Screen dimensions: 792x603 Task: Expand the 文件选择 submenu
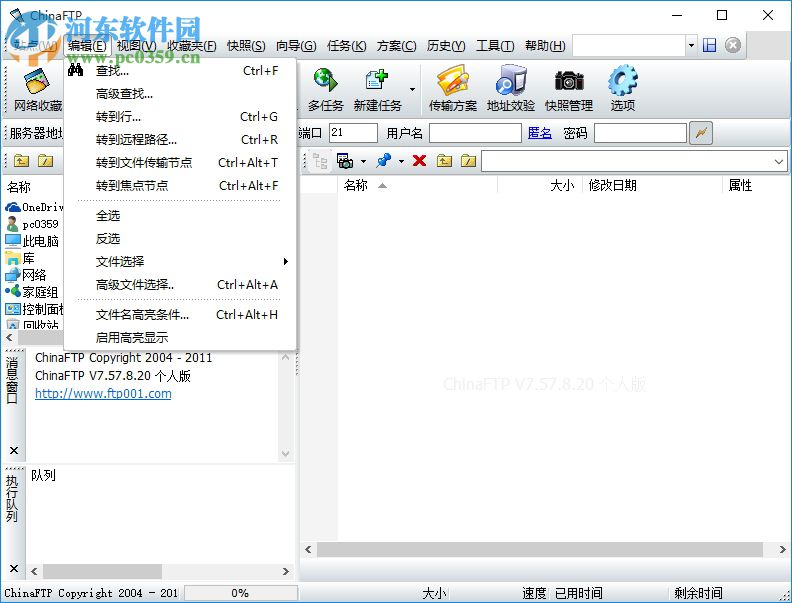click(180, 262)
